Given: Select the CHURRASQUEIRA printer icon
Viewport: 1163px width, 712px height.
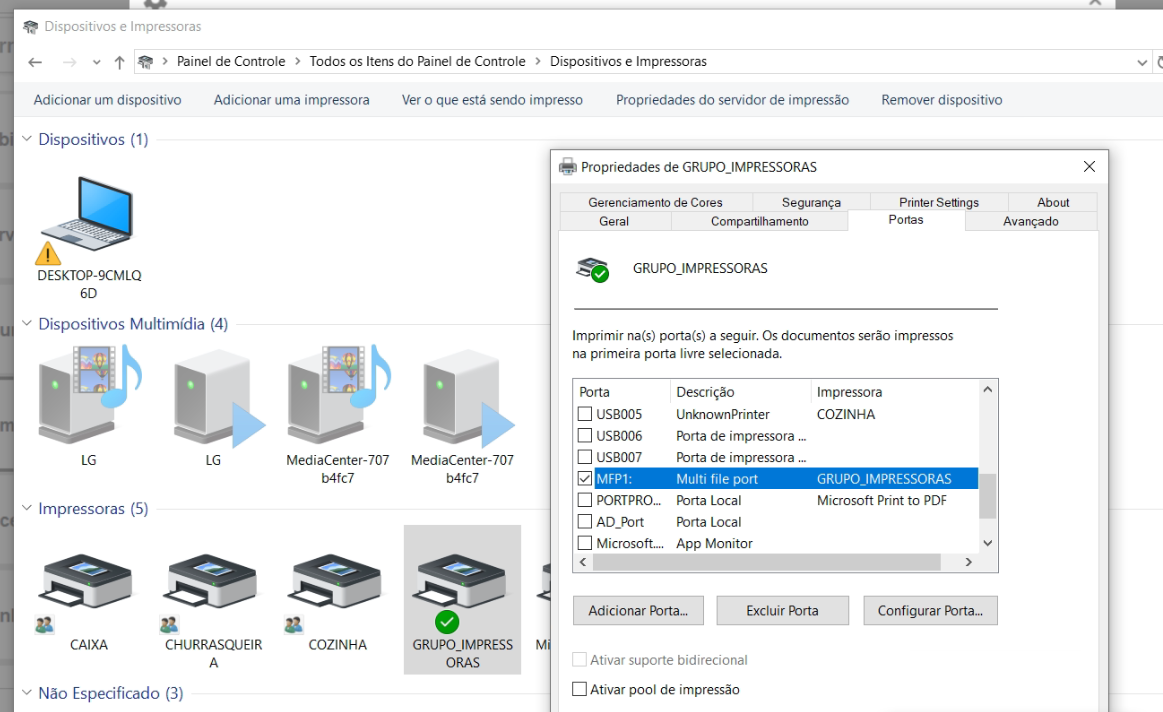Looking at the screenshot, I should 210,580.
